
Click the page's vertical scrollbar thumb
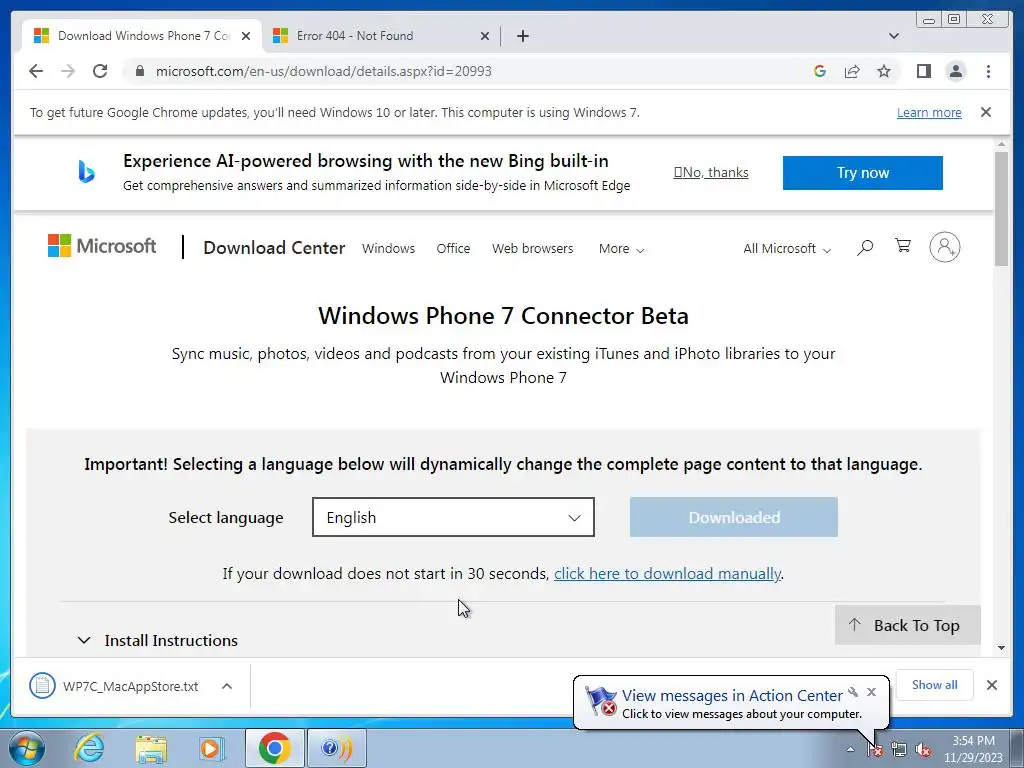1001,208
